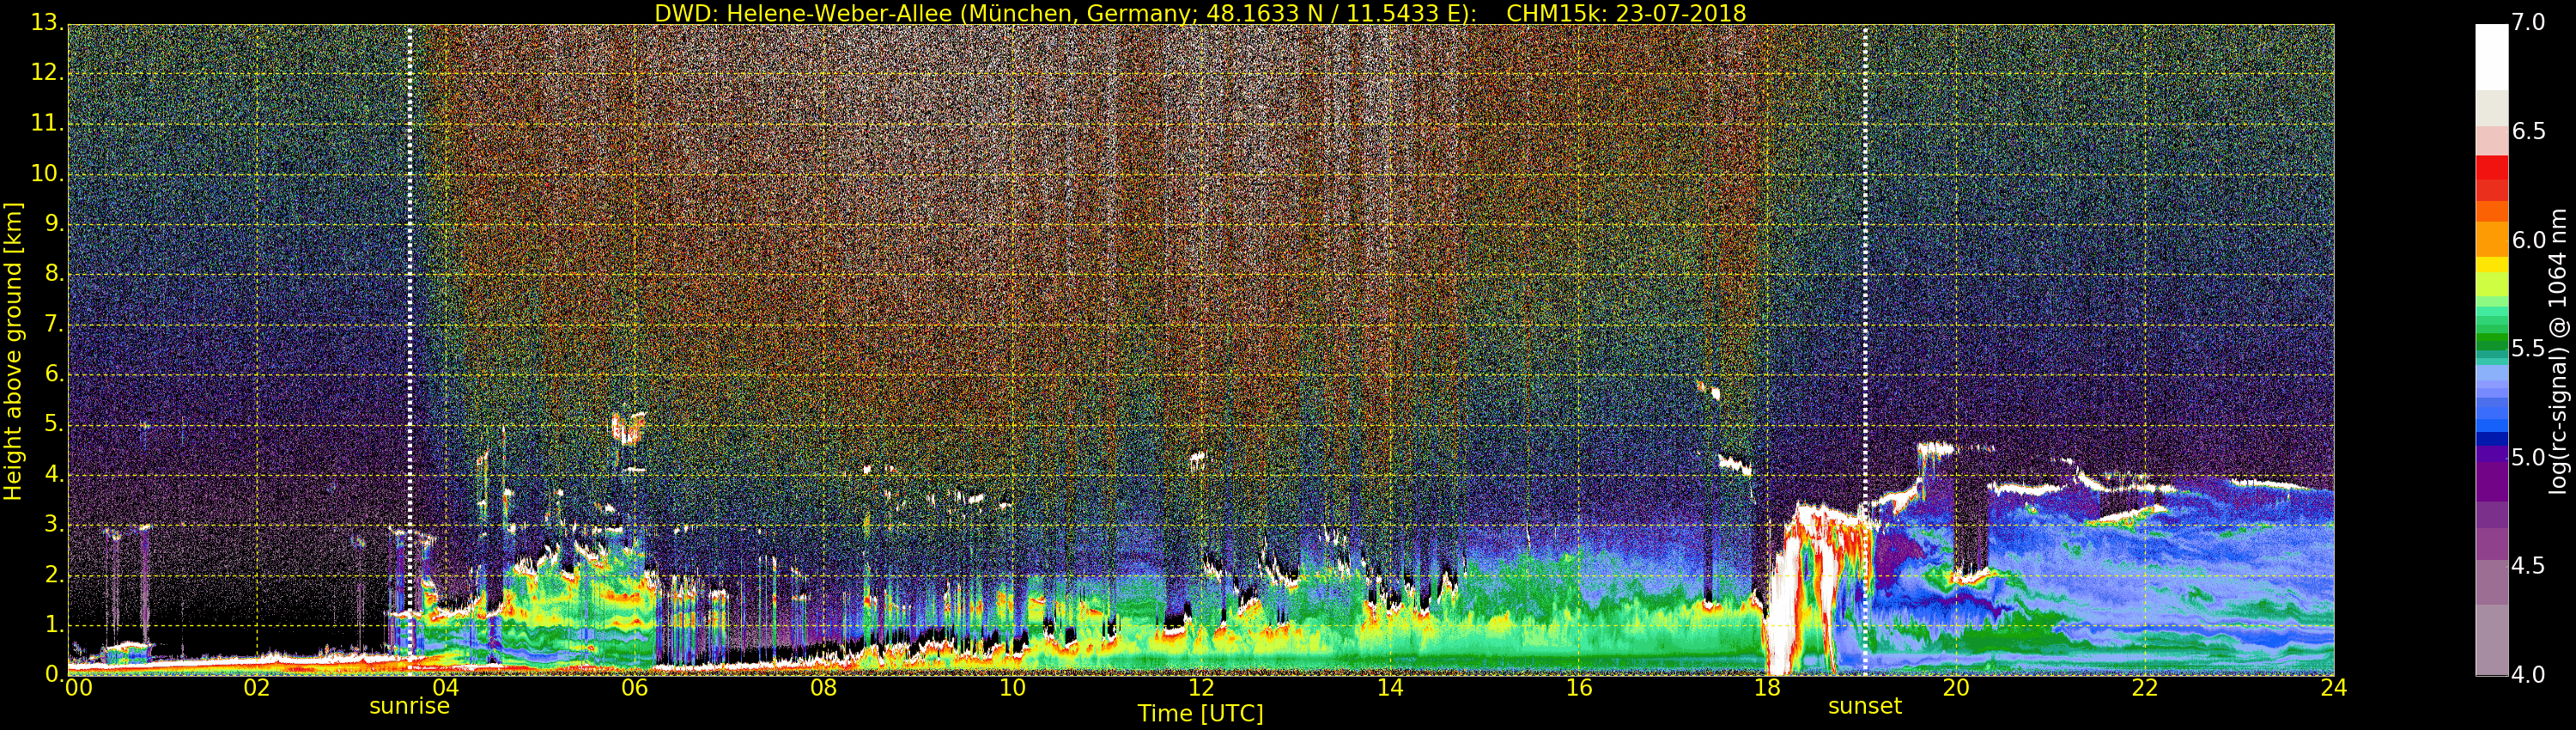Click the 12 tick on the time axis

pyautogui.click(x=1200, y=688)
